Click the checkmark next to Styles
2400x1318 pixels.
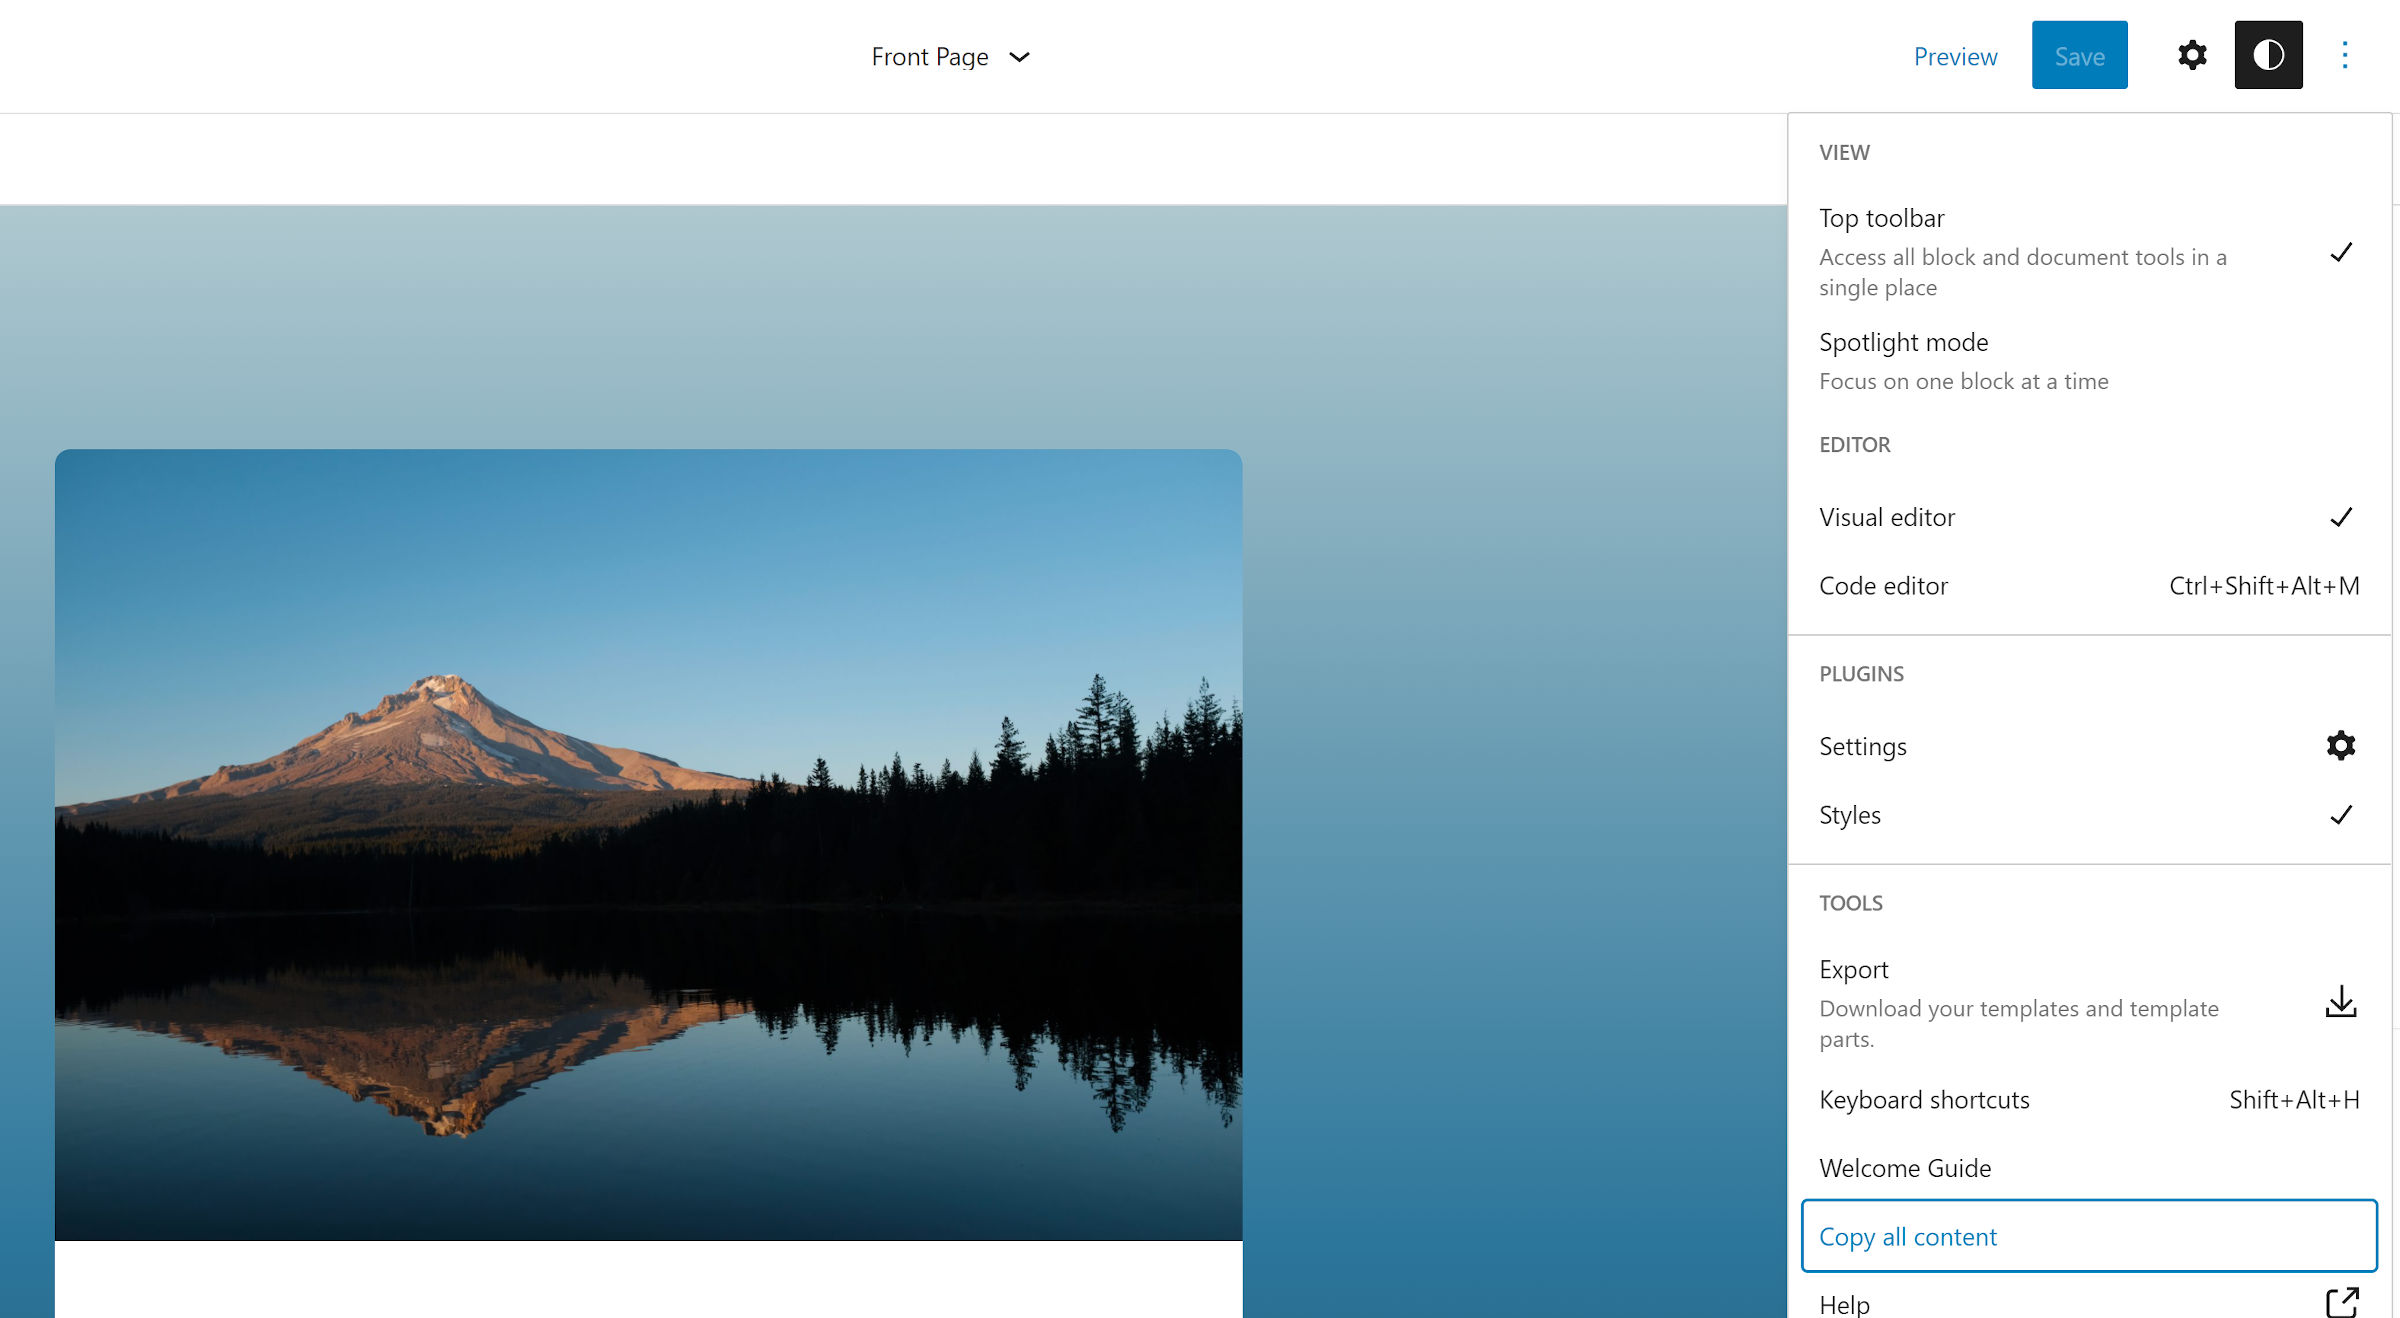tap(2340, 815)
